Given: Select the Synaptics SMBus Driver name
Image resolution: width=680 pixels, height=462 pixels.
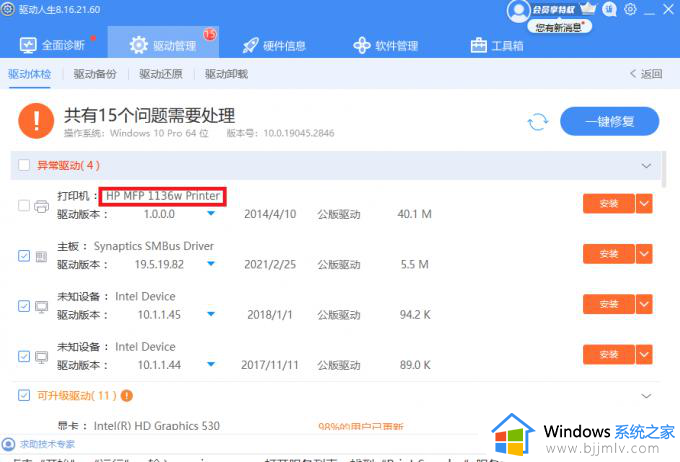Looking at the screenshot, I should [x=154, y=246].
